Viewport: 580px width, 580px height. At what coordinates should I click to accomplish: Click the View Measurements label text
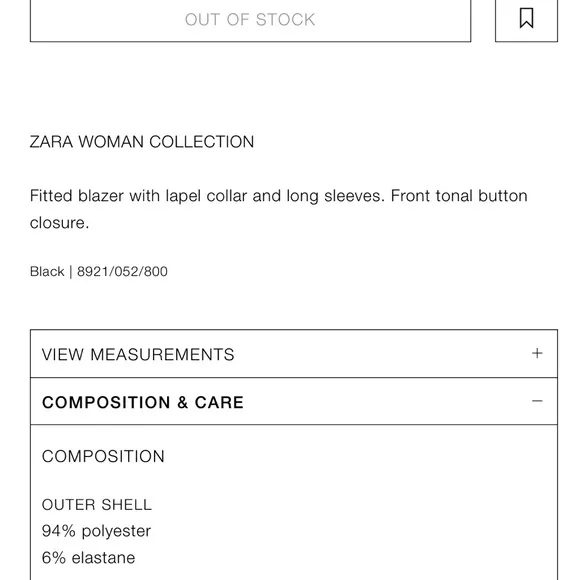click(138, 354)
